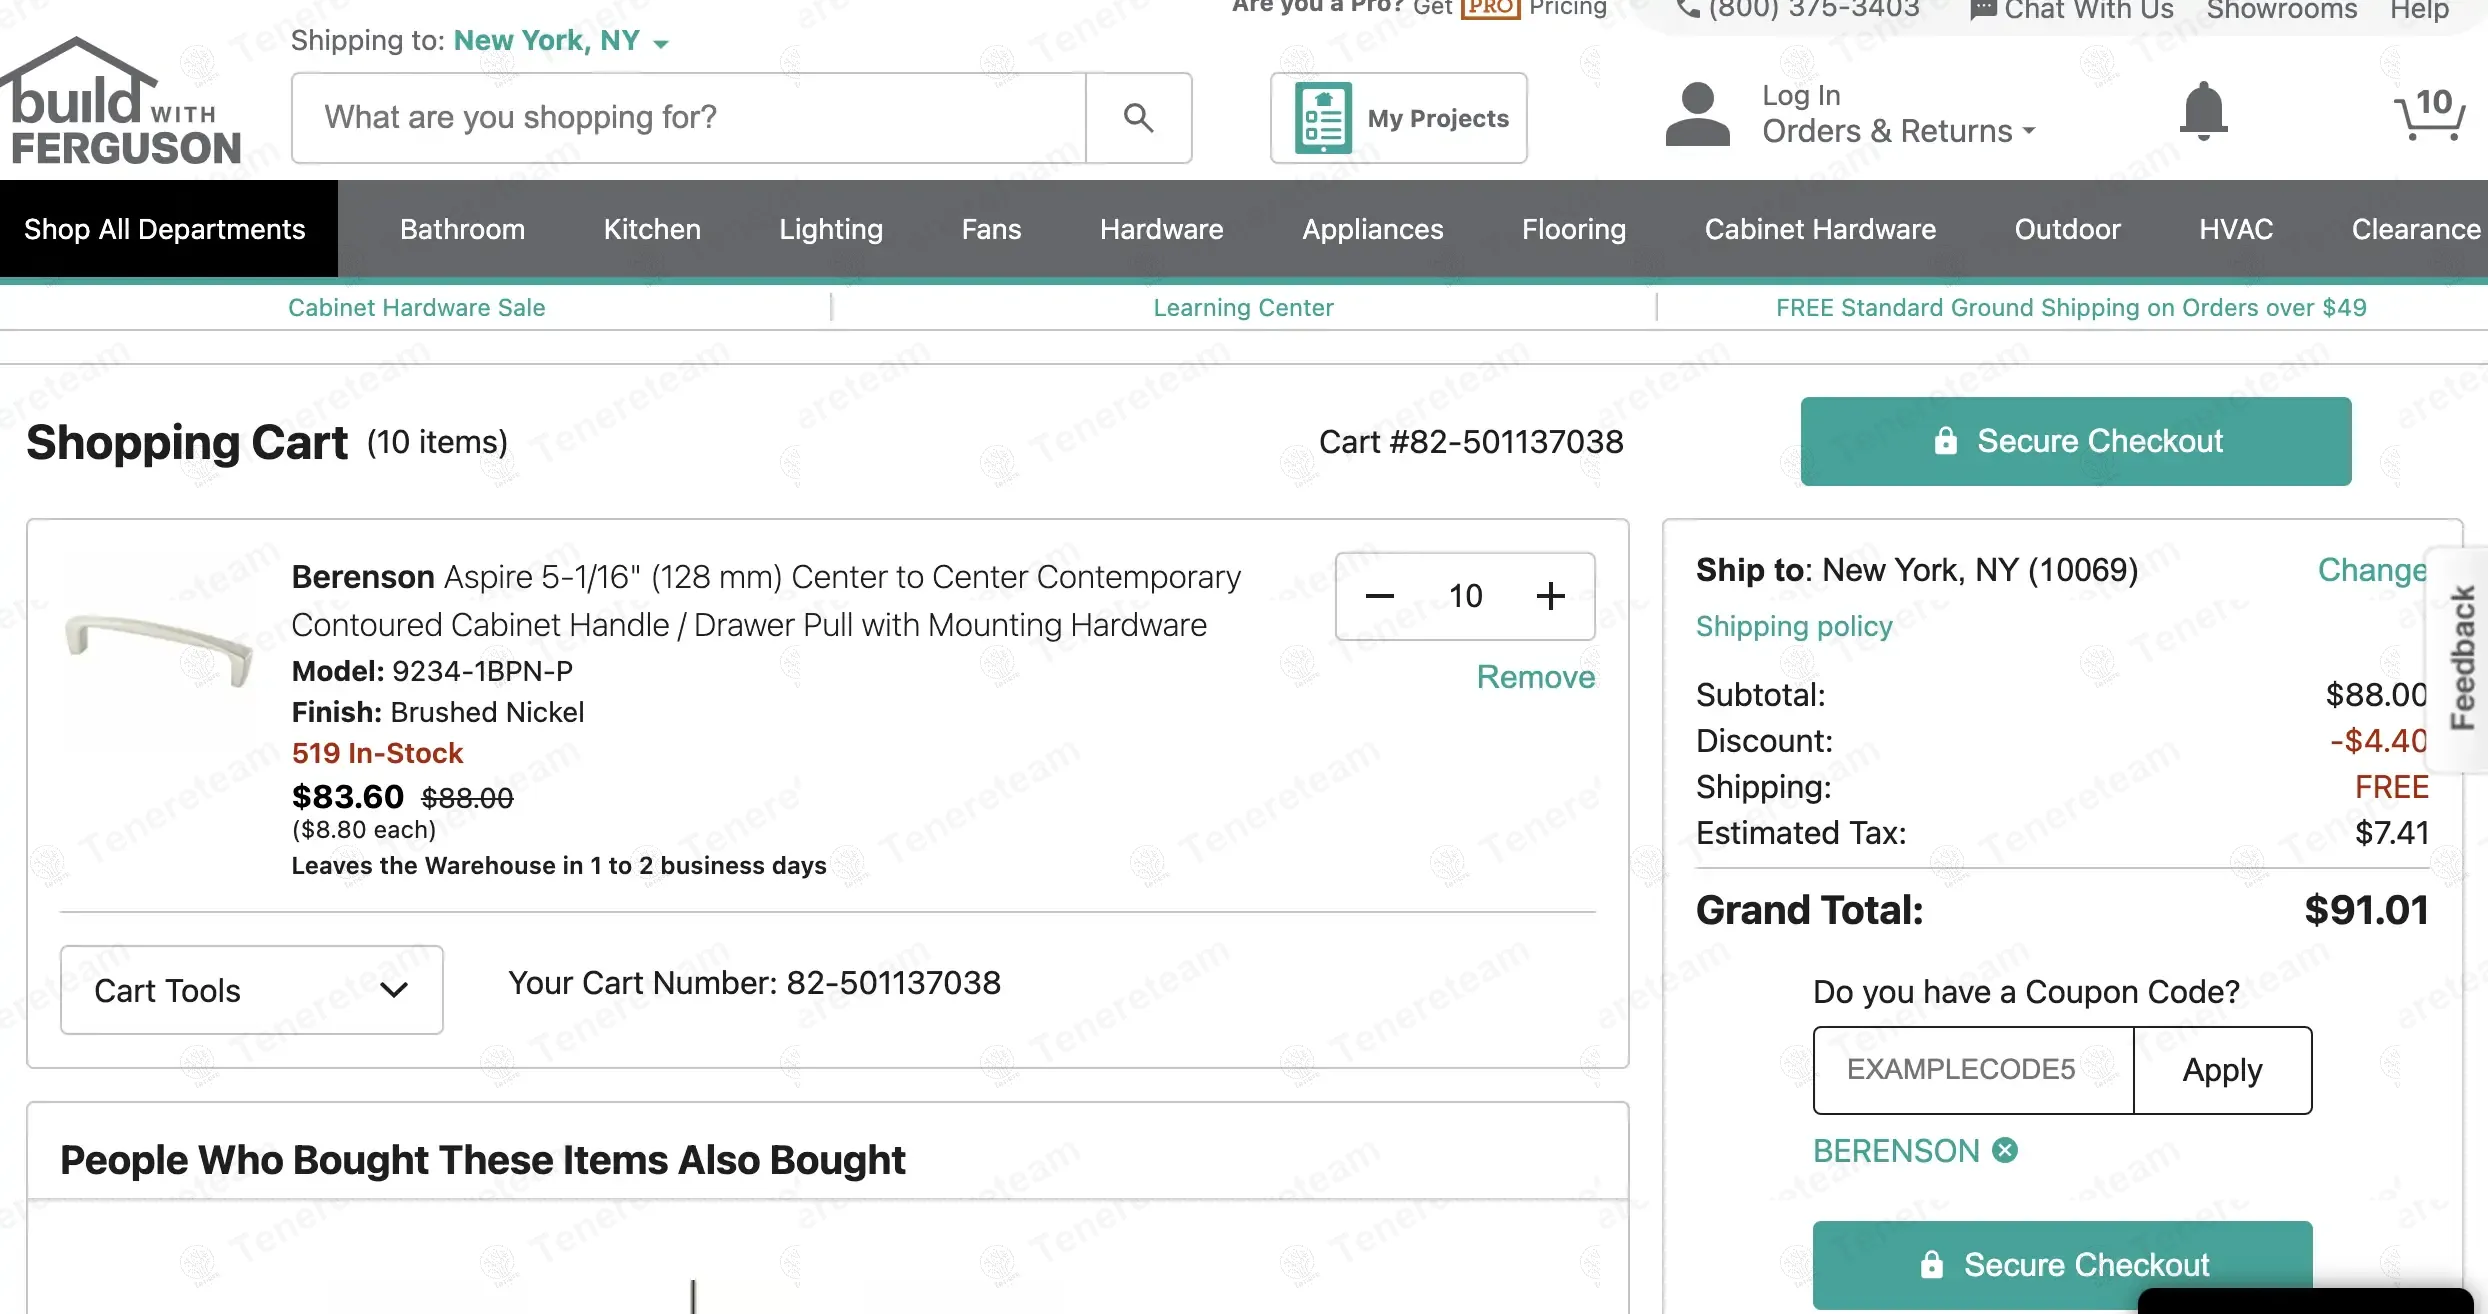
Task: Open the Berenson cabinet handle thumbnail
Action: pyautogui.click(x=159, y=650)
